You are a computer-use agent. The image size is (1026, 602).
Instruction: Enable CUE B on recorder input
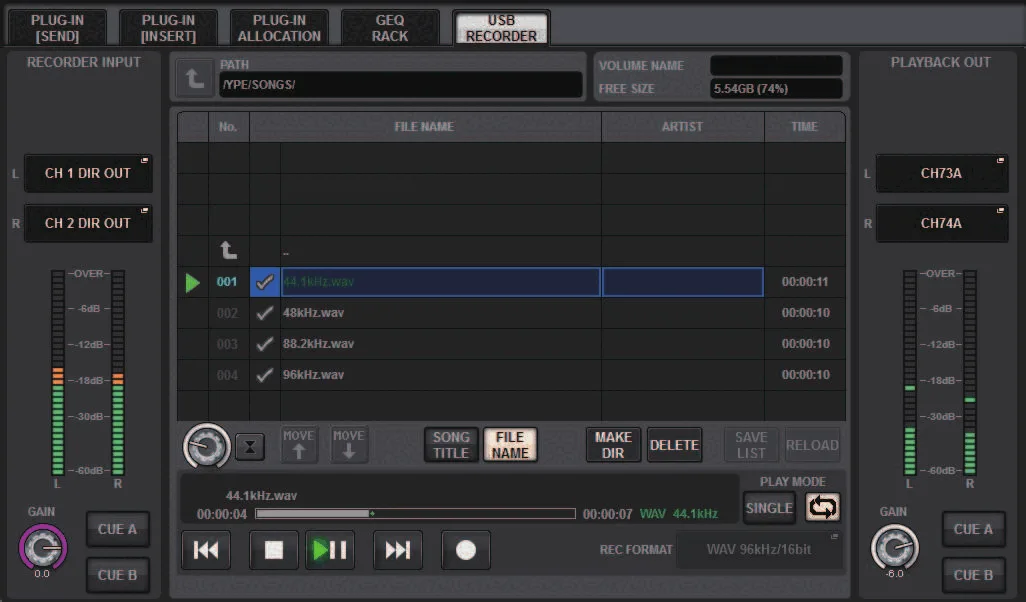[x=118, y=575]
